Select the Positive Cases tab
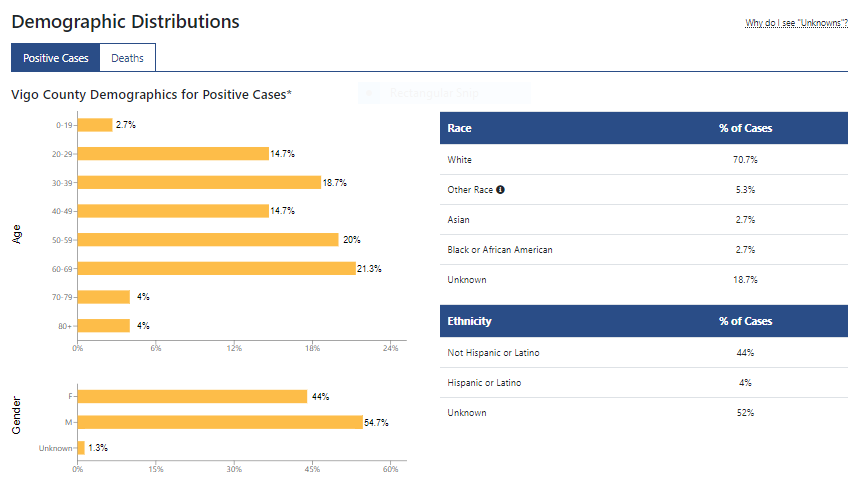The width and height of the screenshot is (857, 484). pos(56,58)
